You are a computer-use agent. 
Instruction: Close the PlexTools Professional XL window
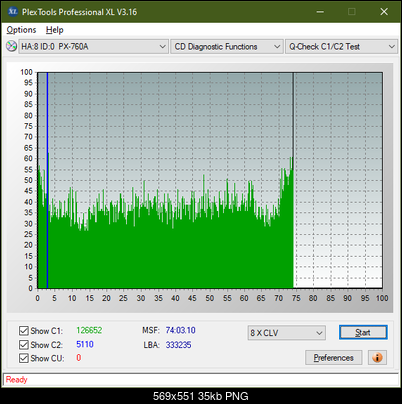click(384, 12)
